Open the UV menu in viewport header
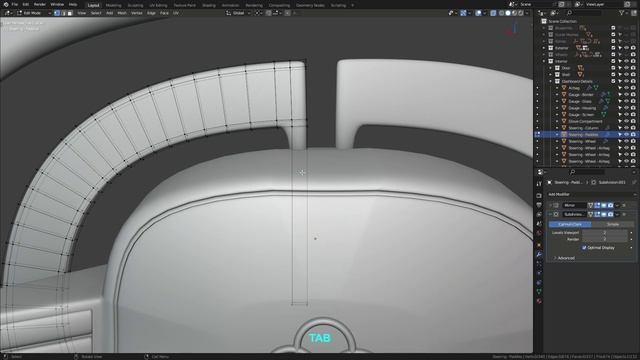This screenshot has width=640, height=360. coord(176,13)
